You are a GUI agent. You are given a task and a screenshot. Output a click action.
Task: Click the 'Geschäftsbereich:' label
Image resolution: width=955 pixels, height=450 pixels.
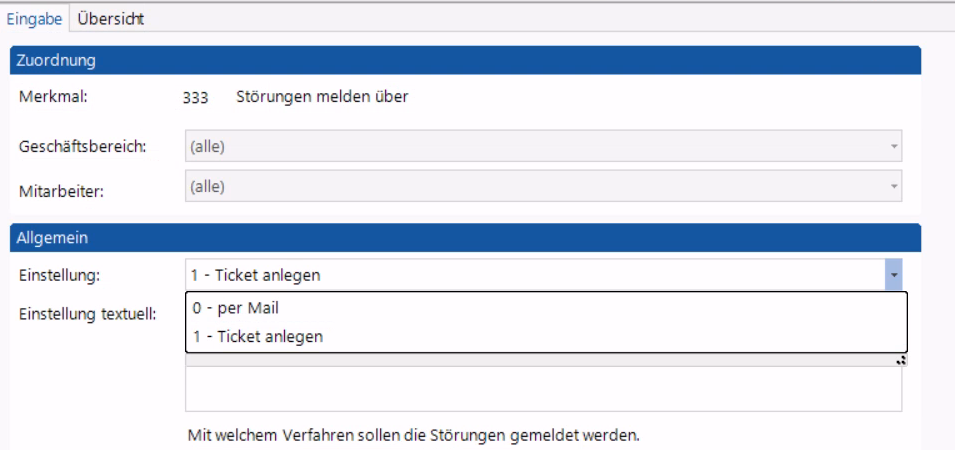pos(82,147)
